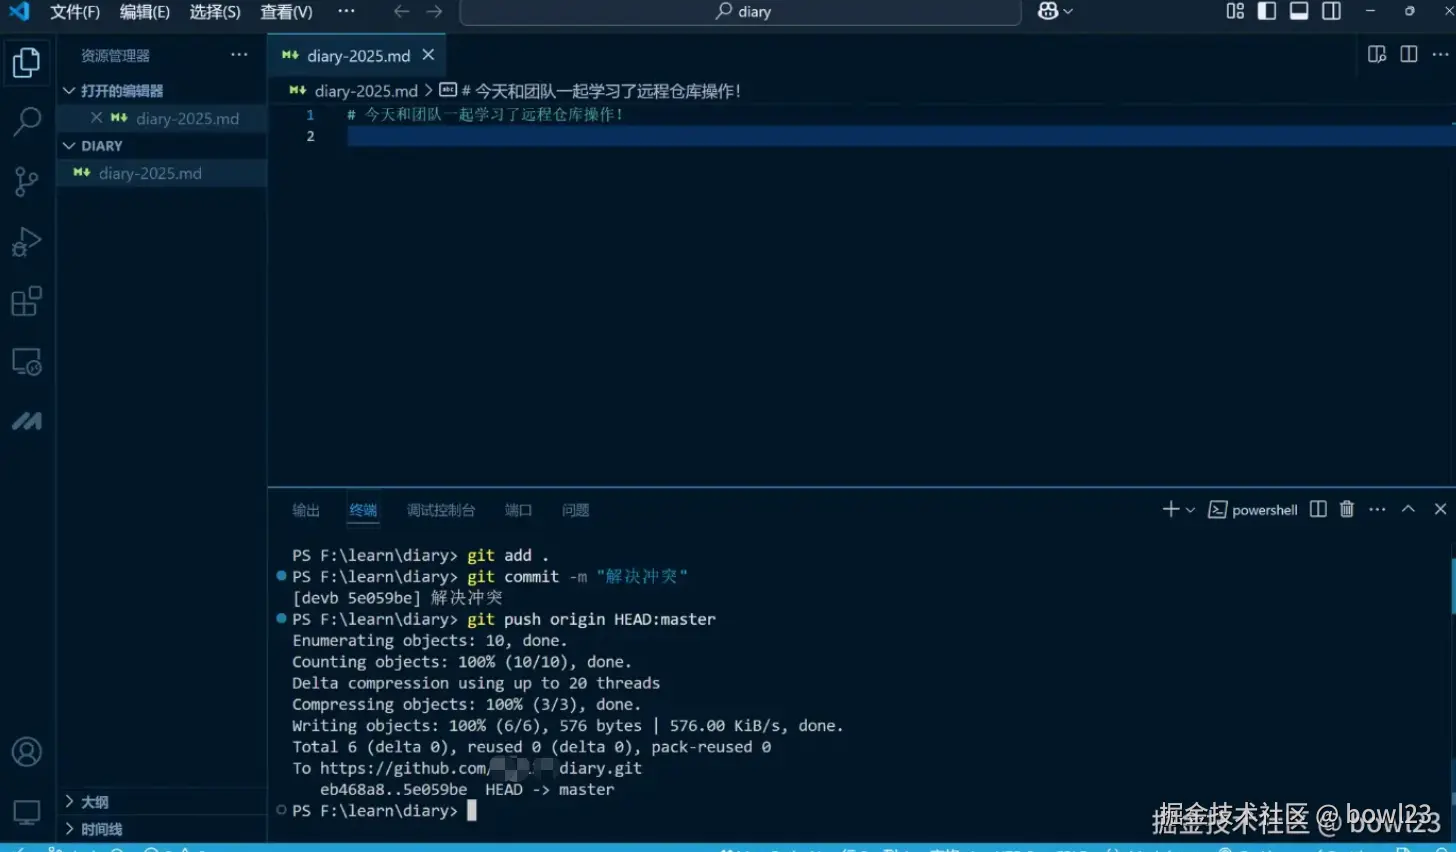Collapse the 打开的编辑器 section
1456x852 pixels.
[162, 91]
